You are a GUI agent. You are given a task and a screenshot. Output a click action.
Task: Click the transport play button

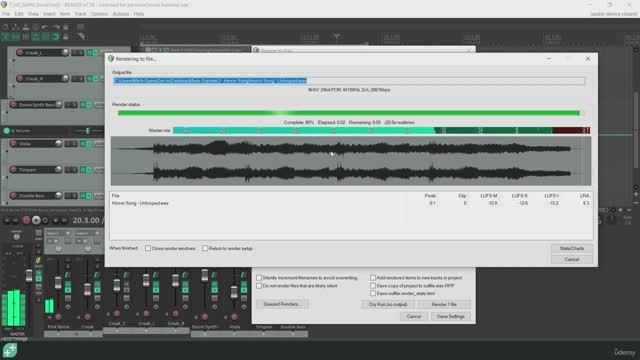tap(36, 220)
